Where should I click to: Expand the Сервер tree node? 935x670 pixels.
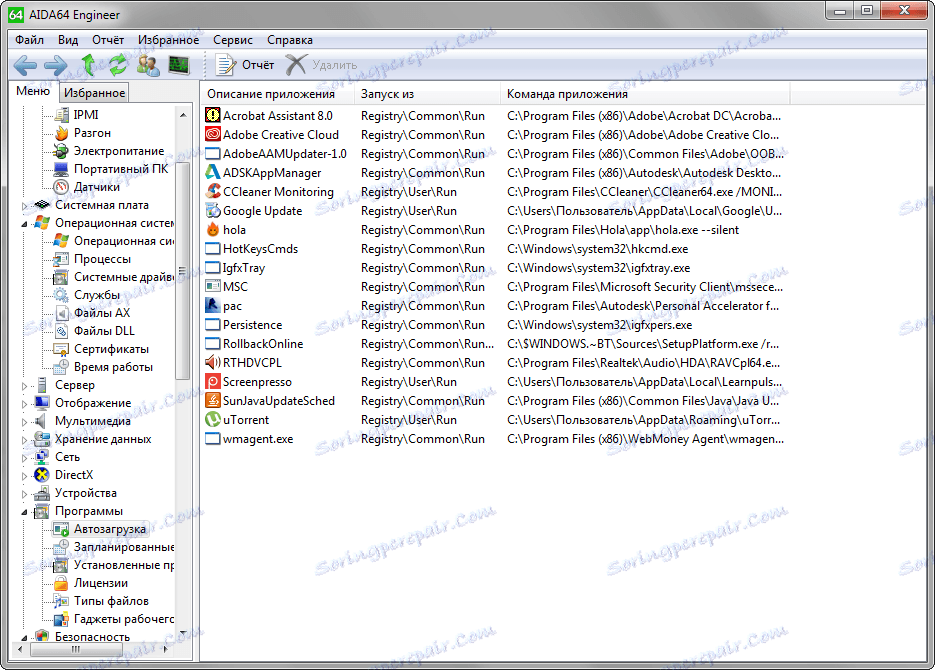25,386
